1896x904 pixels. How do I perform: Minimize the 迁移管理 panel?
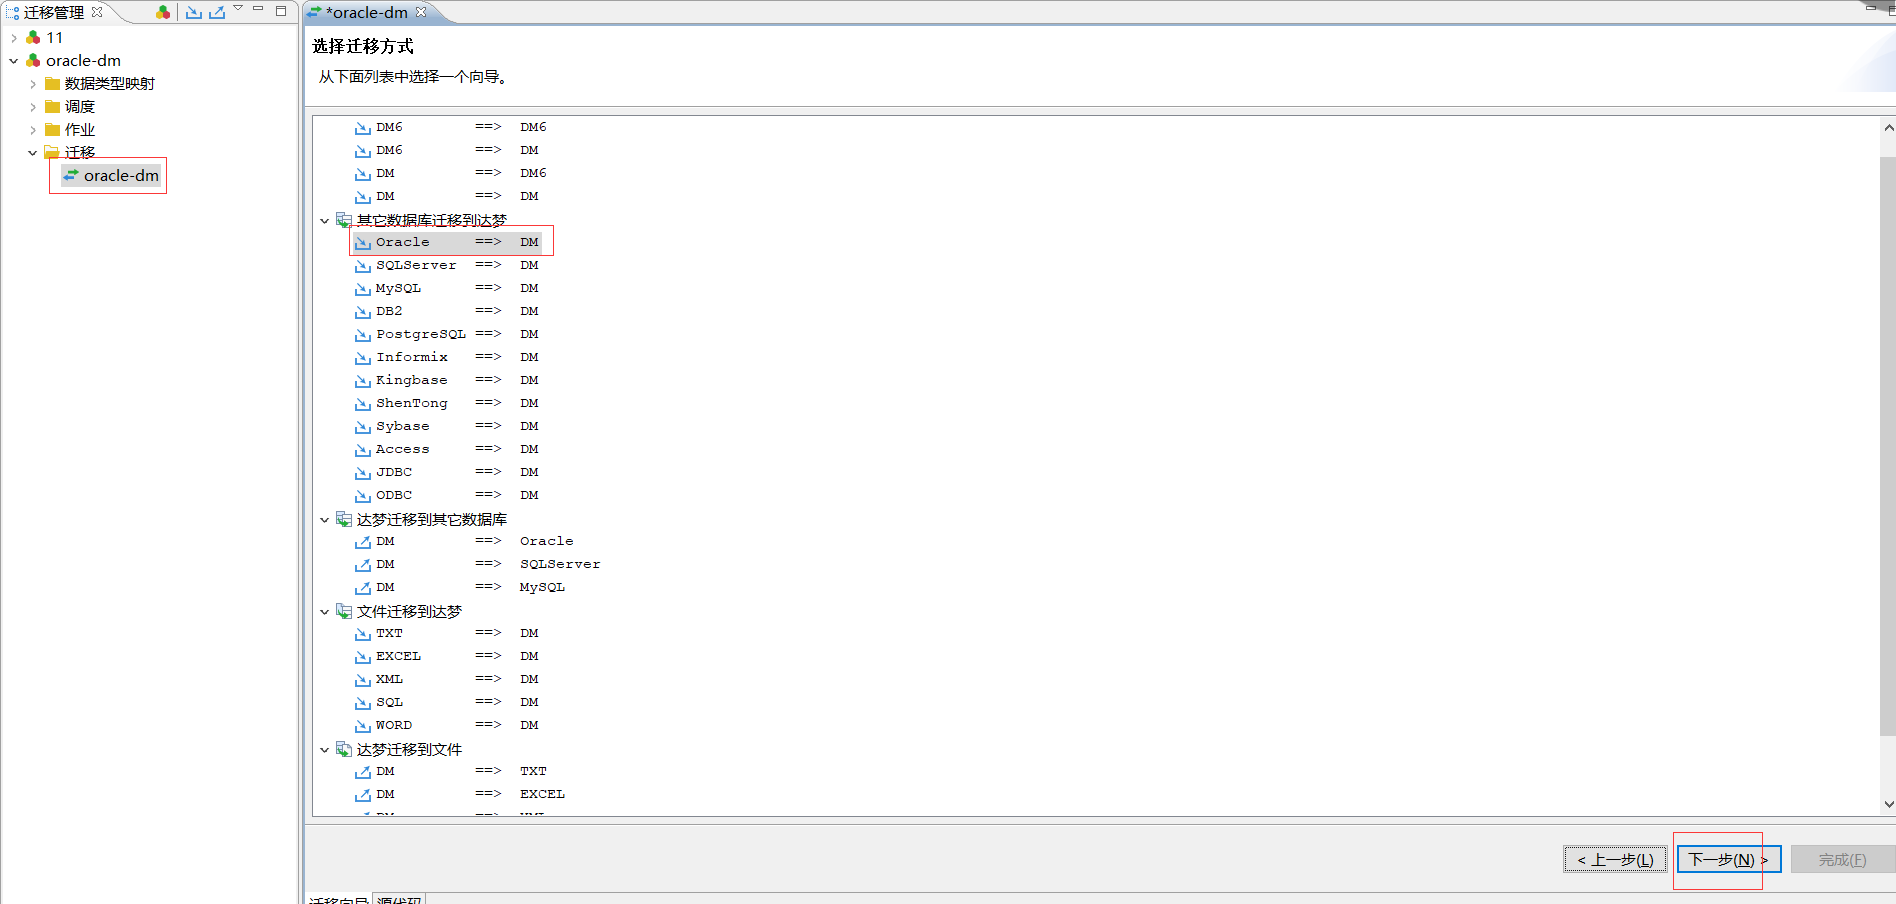point(258,9)
